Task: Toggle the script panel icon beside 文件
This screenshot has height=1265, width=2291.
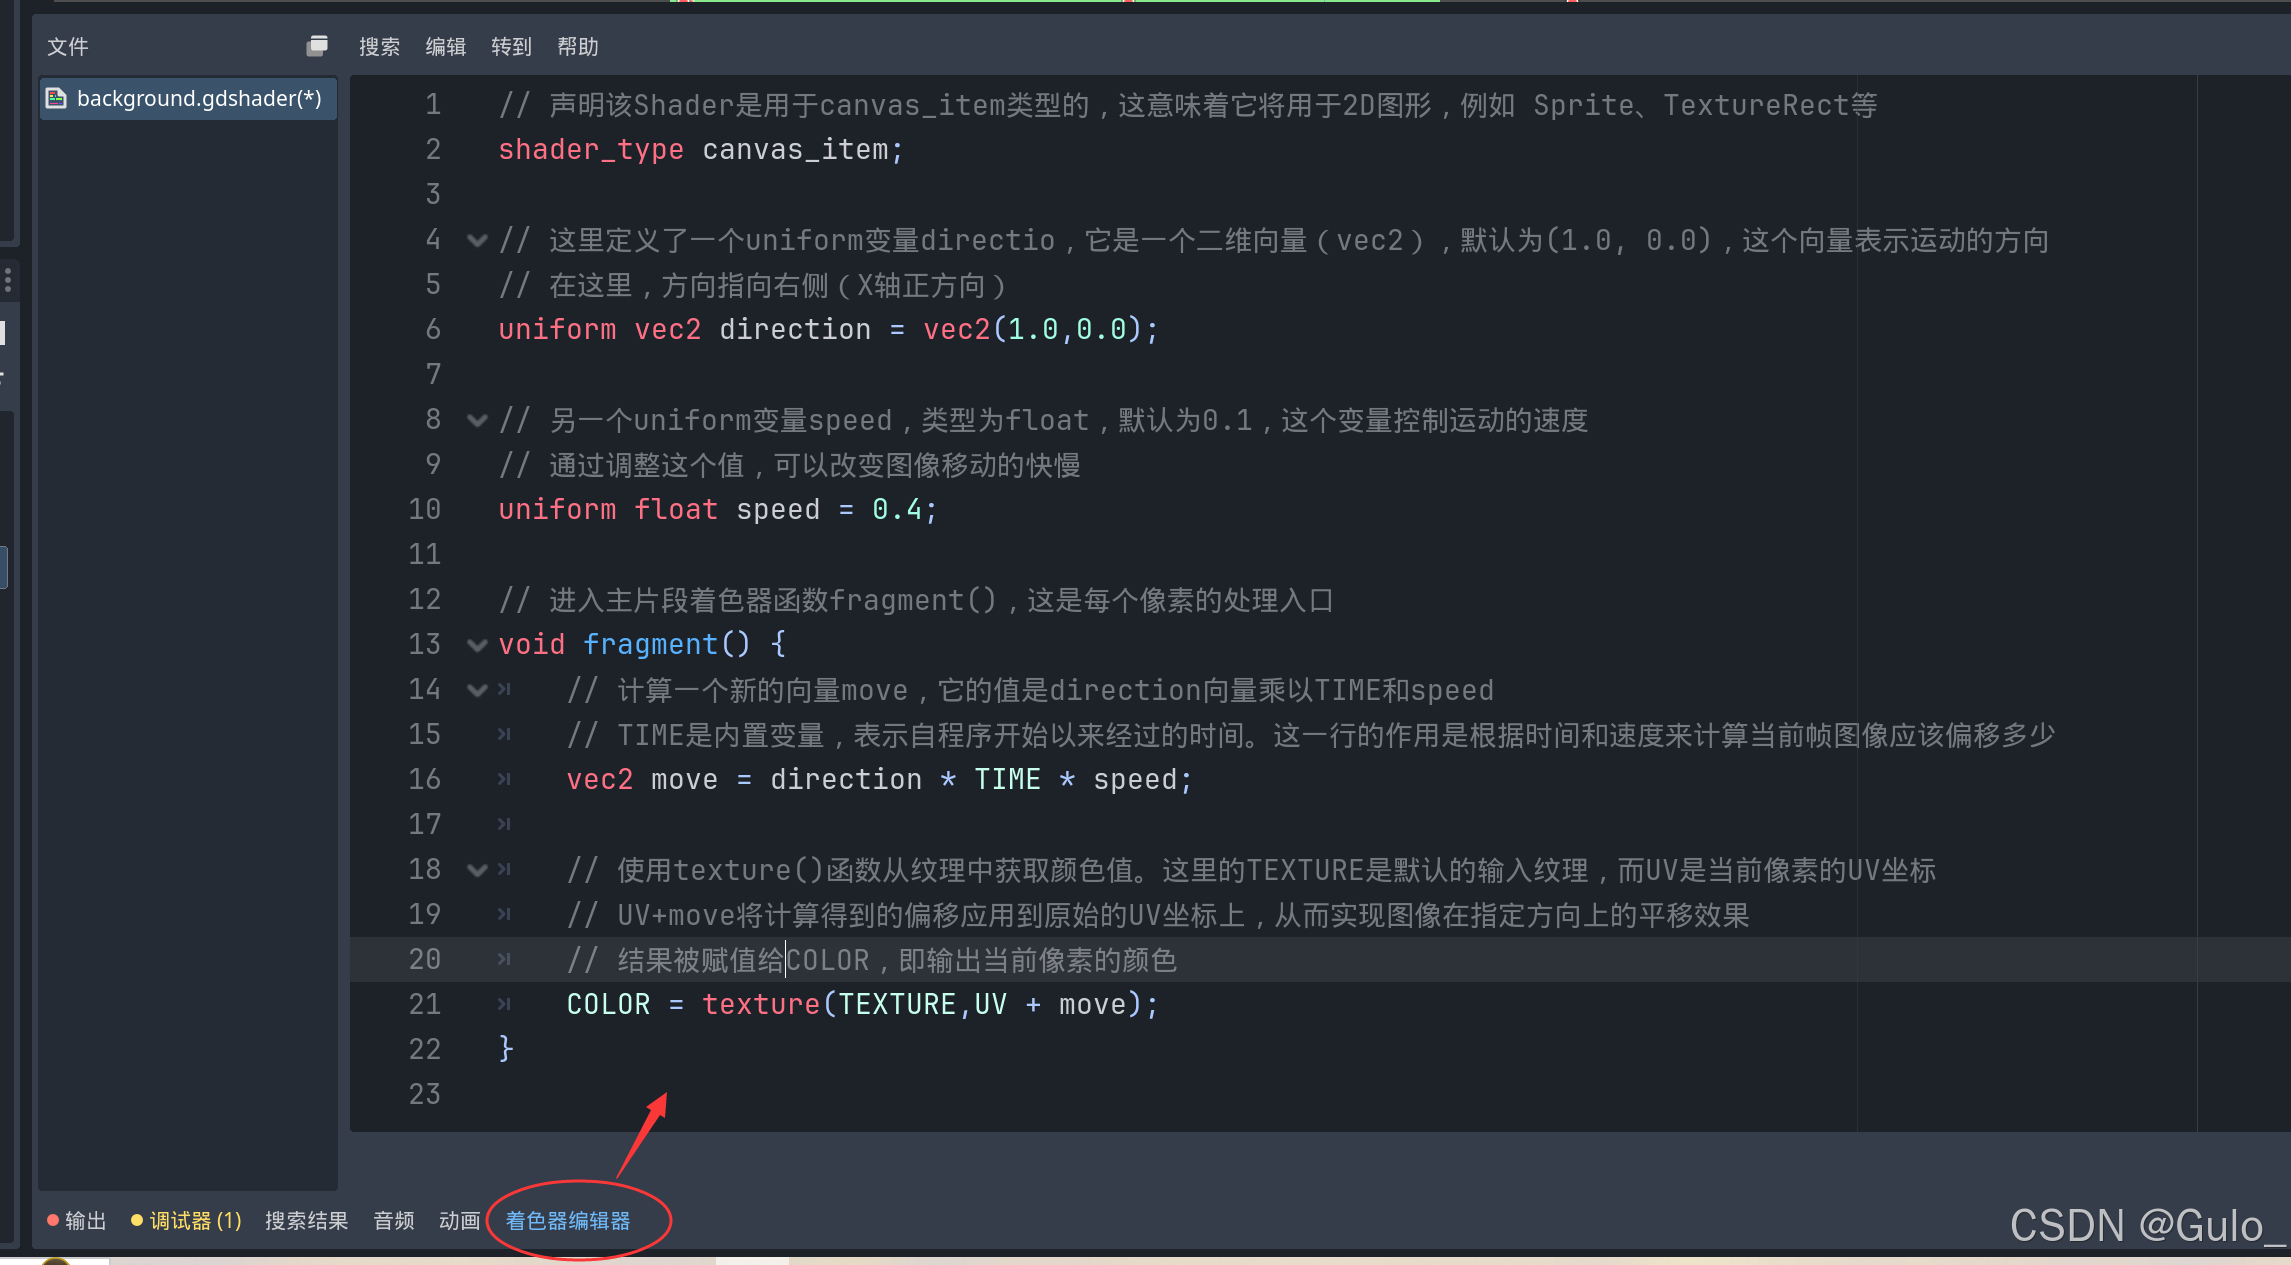Action: point(318,45)
